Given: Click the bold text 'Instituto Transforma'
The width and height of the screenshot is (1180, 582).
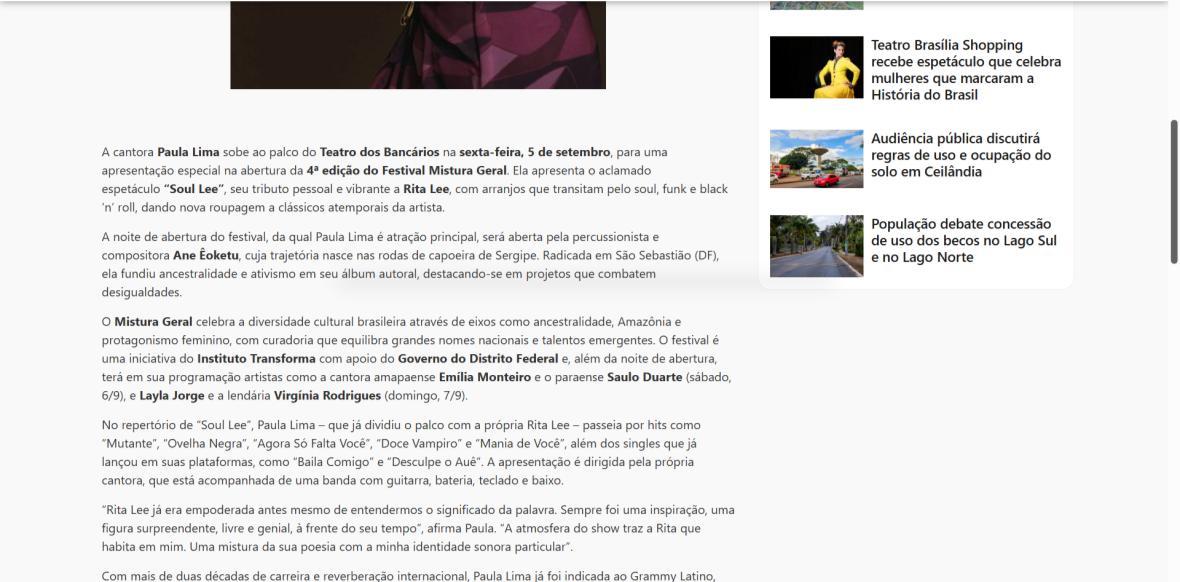Looking at the screenshot, I should coord(257,358).
